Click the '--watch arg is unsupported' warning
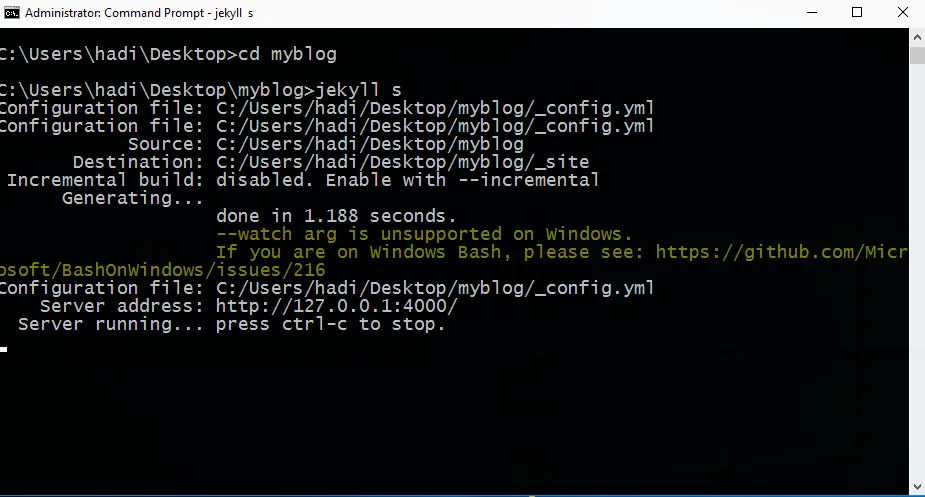The height and width of the screenshot is (497, 925). [359, 234]
